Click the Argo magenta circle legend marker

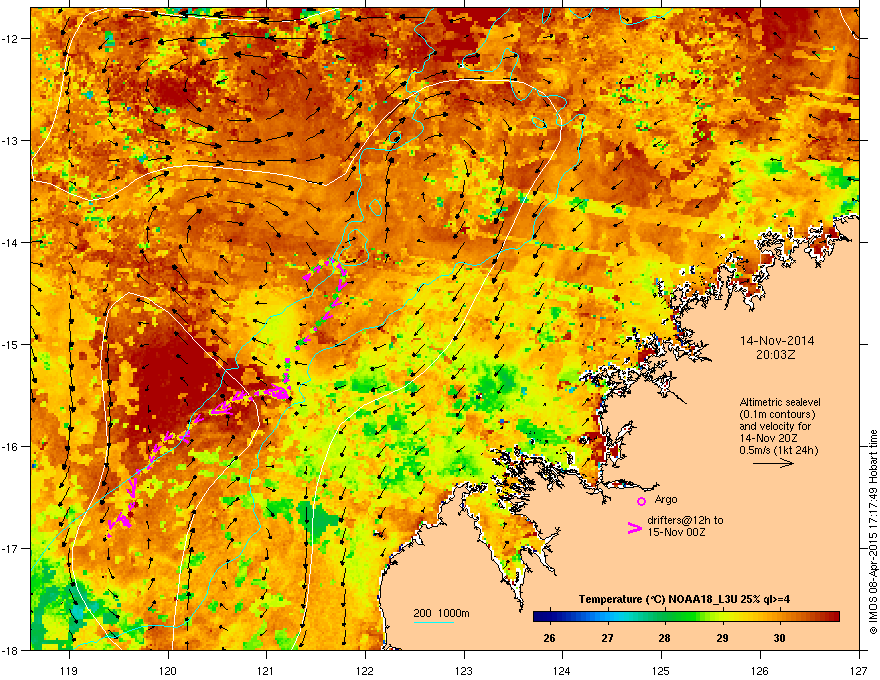coord(641,501)
